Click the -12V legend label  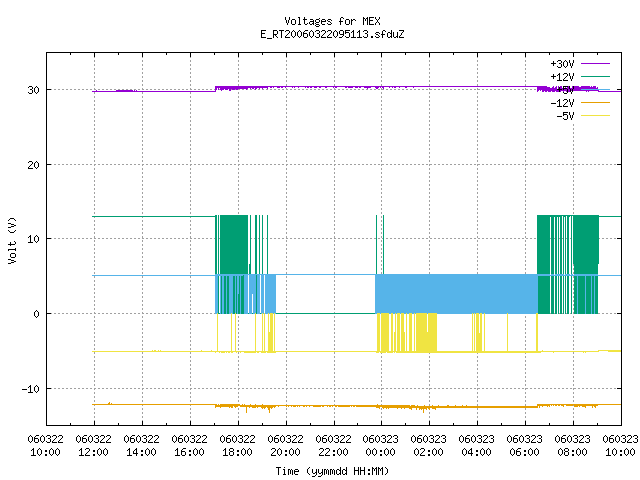[x=562, y=103]
